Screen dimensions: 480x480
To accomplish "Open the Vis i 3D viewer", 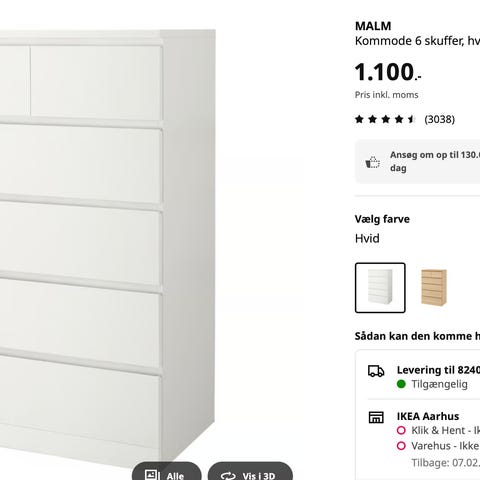I will click(250, 471).
